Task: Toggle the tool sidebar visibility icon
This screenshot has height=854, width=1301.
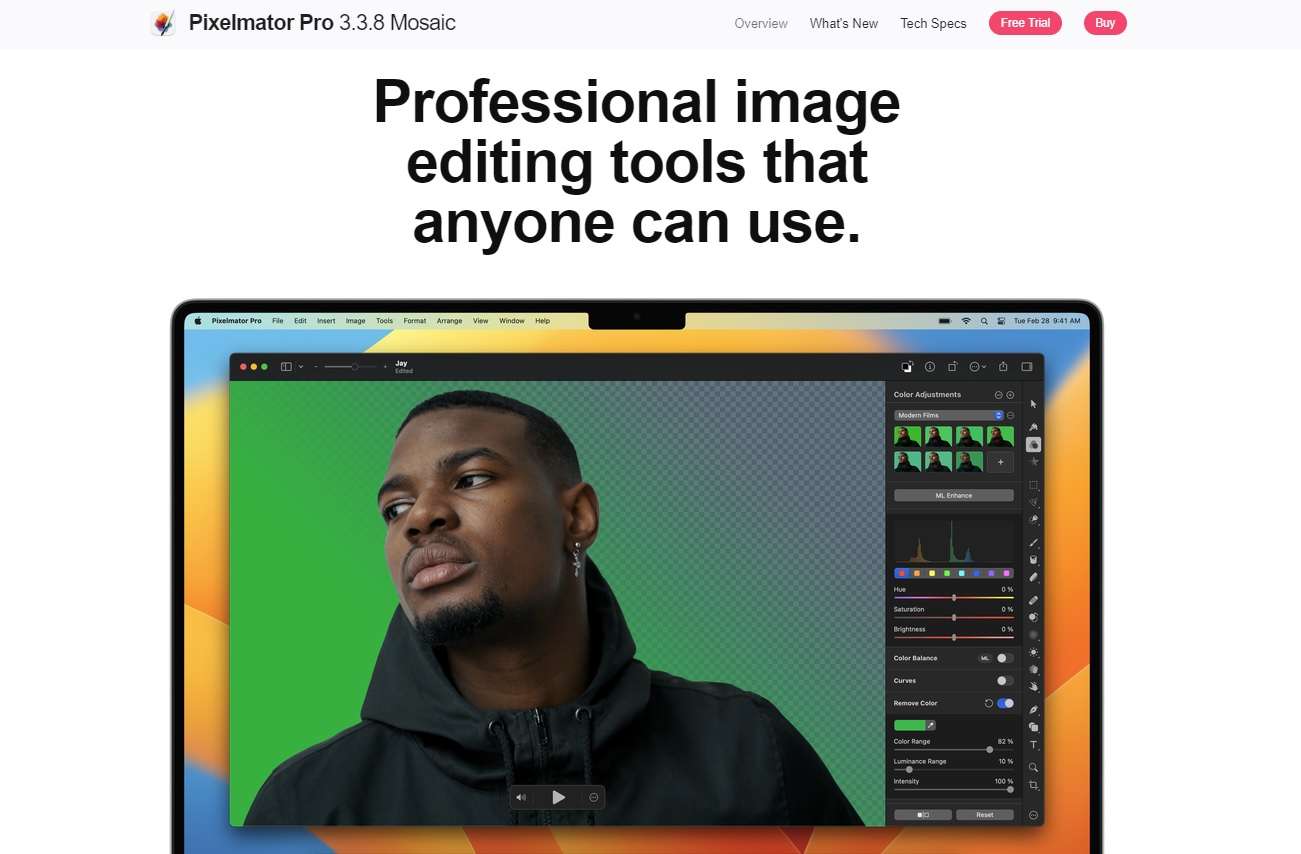Action: [1027, 367]
